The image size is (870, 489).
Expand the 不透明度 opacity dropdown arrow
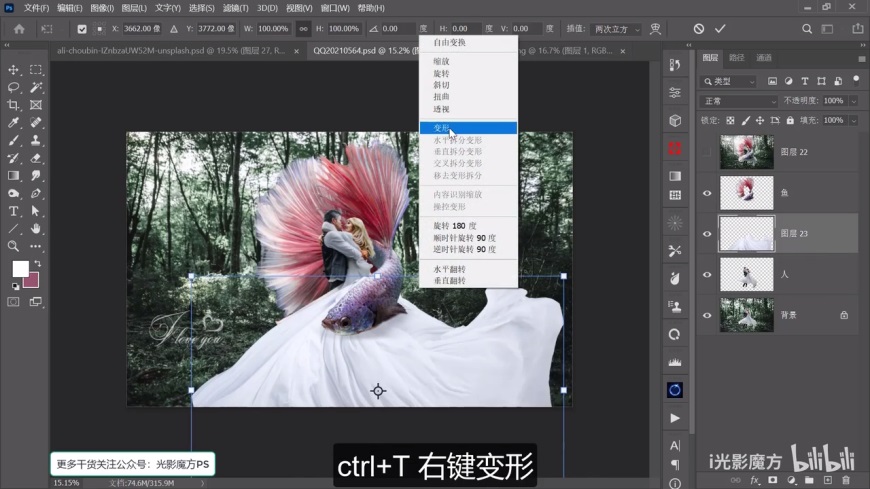(854, 101)
